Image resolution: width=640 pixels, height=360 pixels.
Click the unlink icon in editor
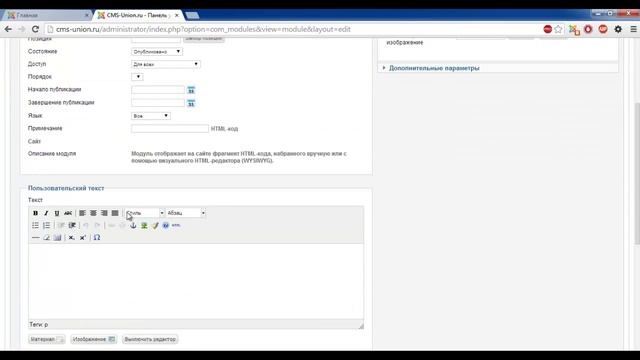[x=122, y=225]
